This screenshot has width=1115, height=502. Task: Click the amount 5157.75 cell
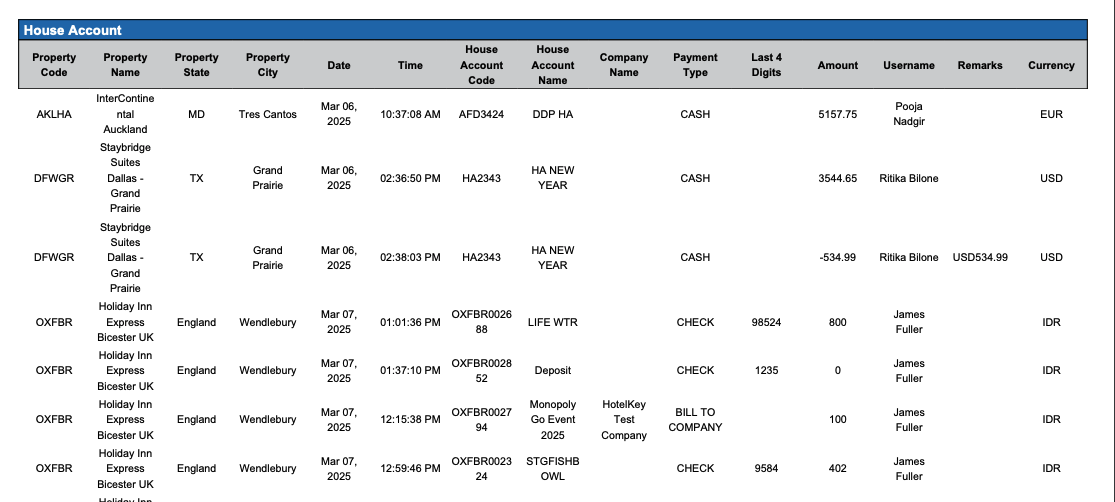(x=837, y=114)
